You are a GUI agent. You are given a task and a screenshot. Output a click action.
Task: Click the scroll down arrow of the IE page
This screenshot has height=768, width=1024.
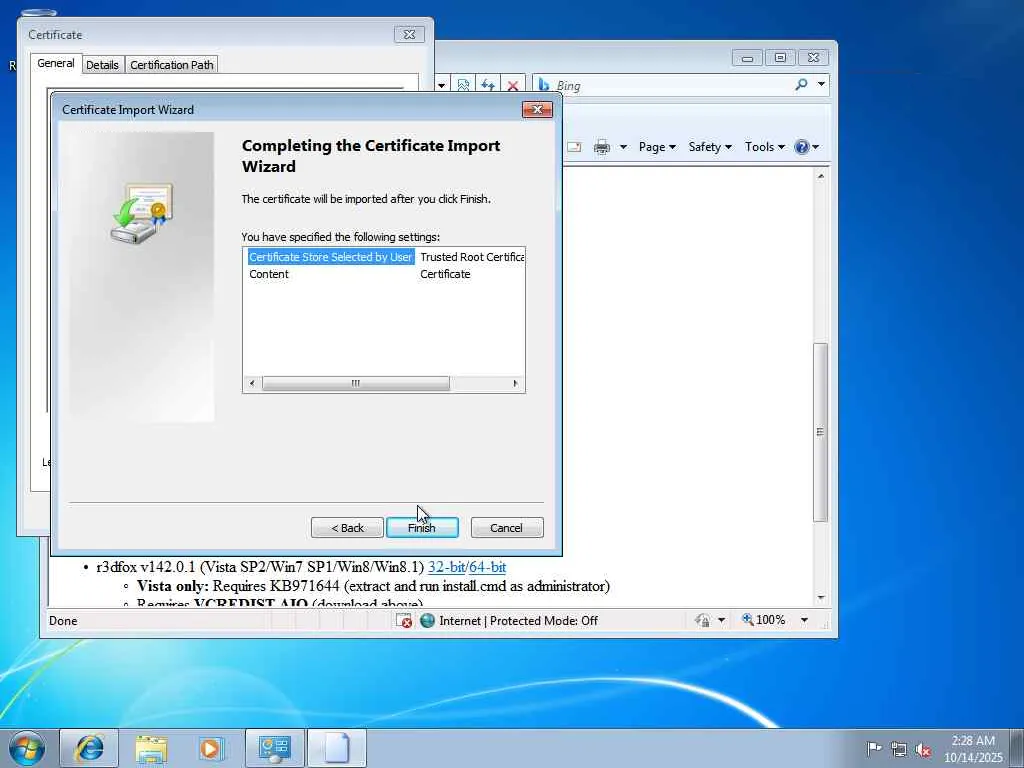pyautogui.click(x=821, y=598)
